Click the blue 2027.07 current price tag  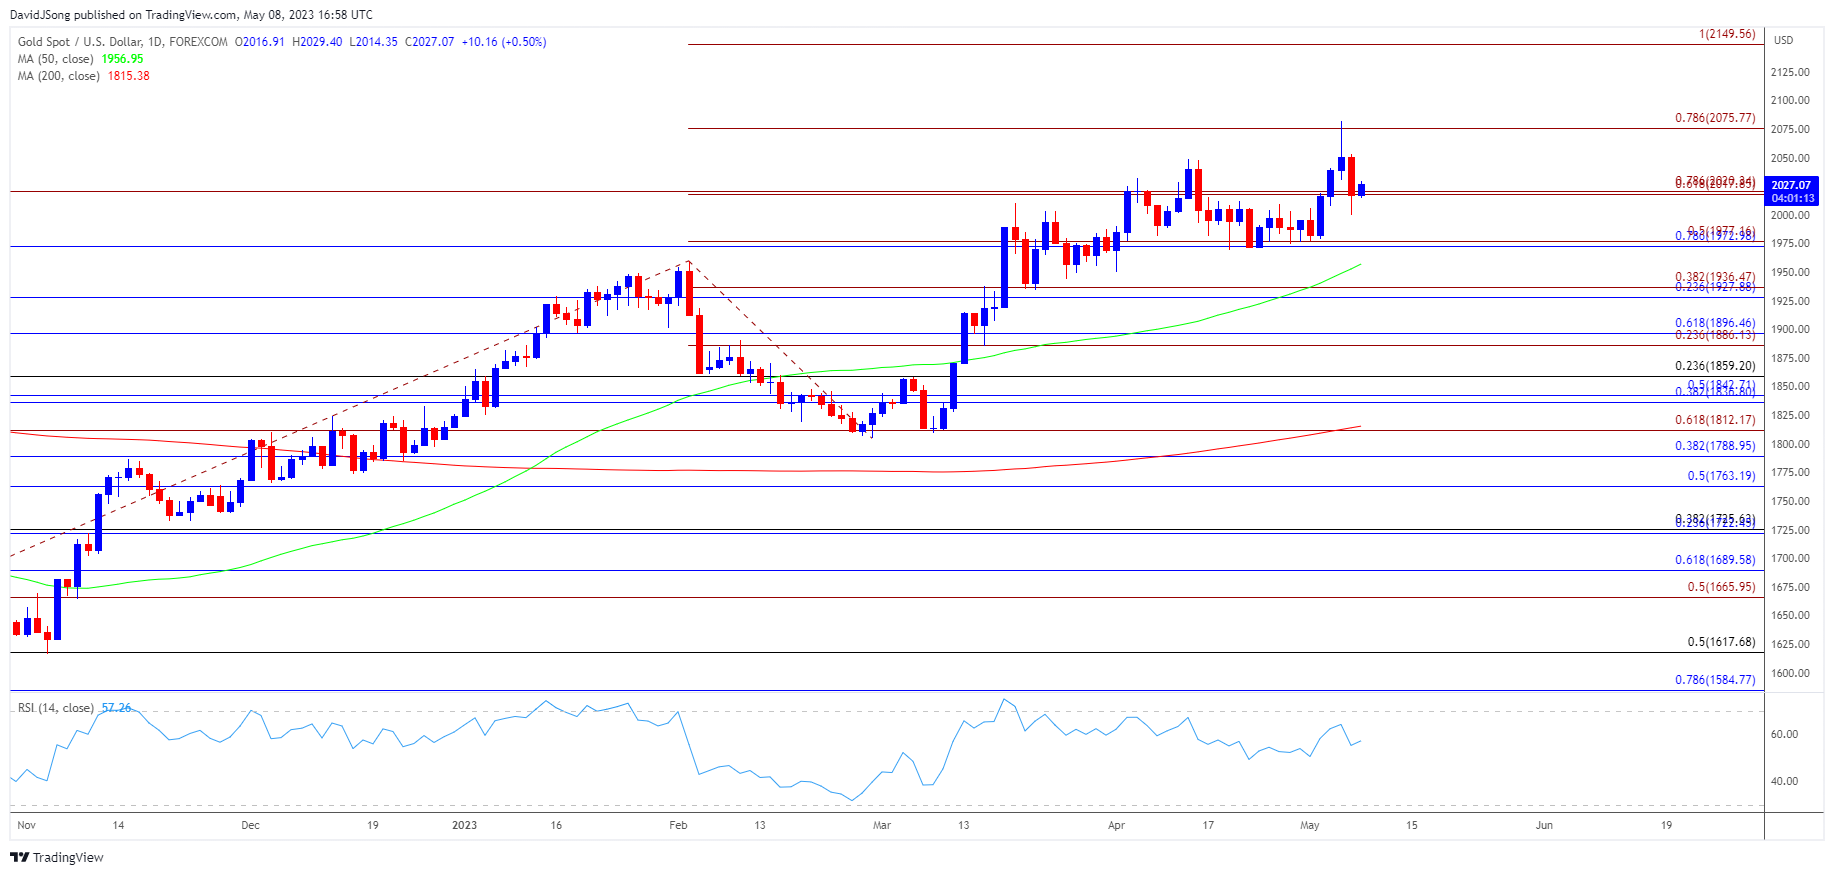1790,185
